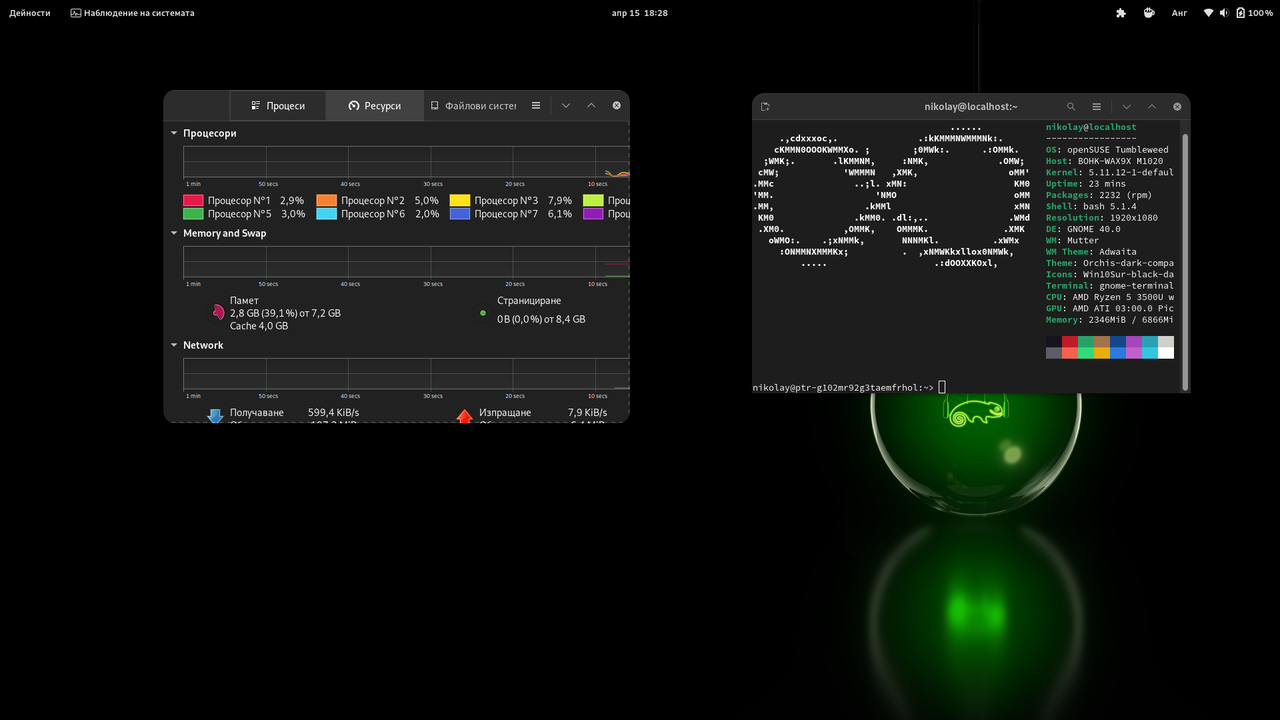Open a new tab in Terminal

[765, 106]
